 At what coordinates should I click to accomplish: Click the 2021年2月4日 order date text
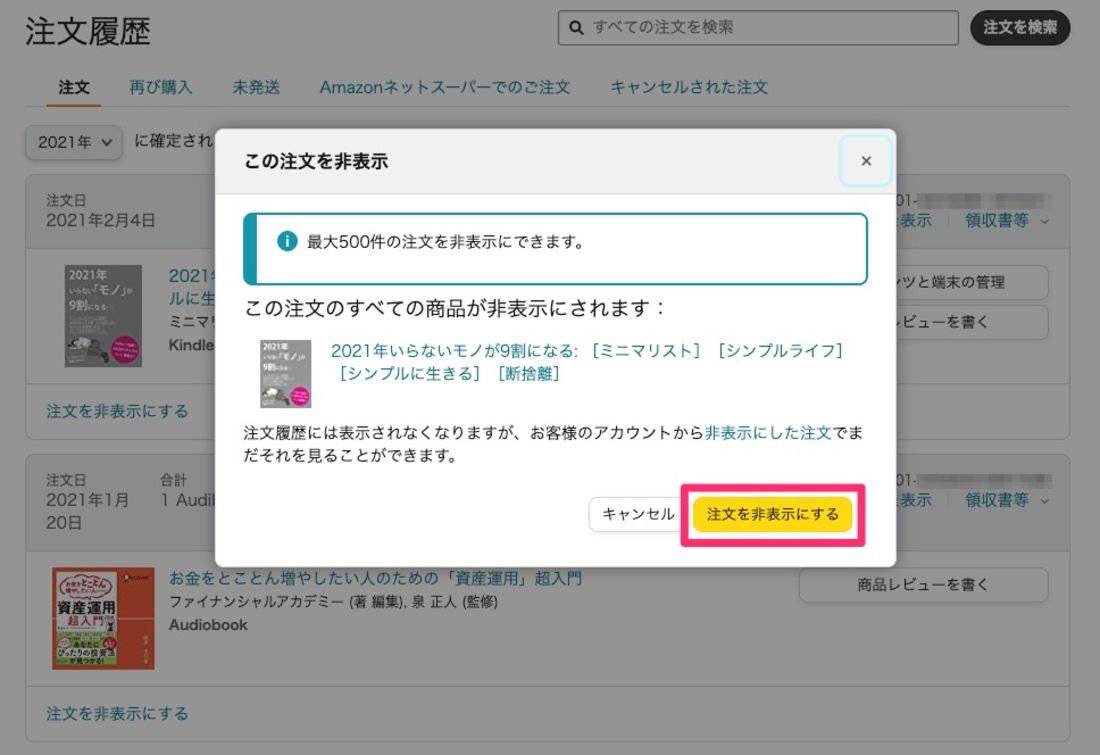[x=100, y=220]
